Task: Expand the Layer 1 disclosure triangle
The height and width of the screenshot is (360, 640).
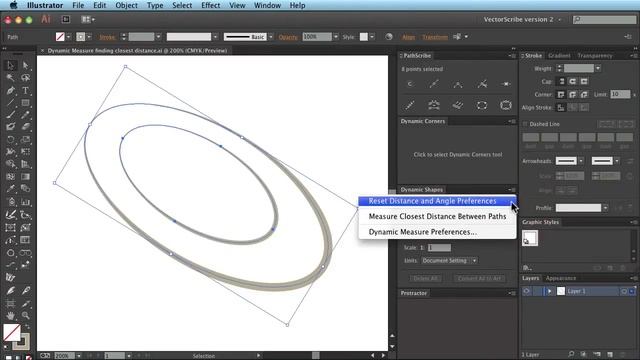Action: click(549, 291)
